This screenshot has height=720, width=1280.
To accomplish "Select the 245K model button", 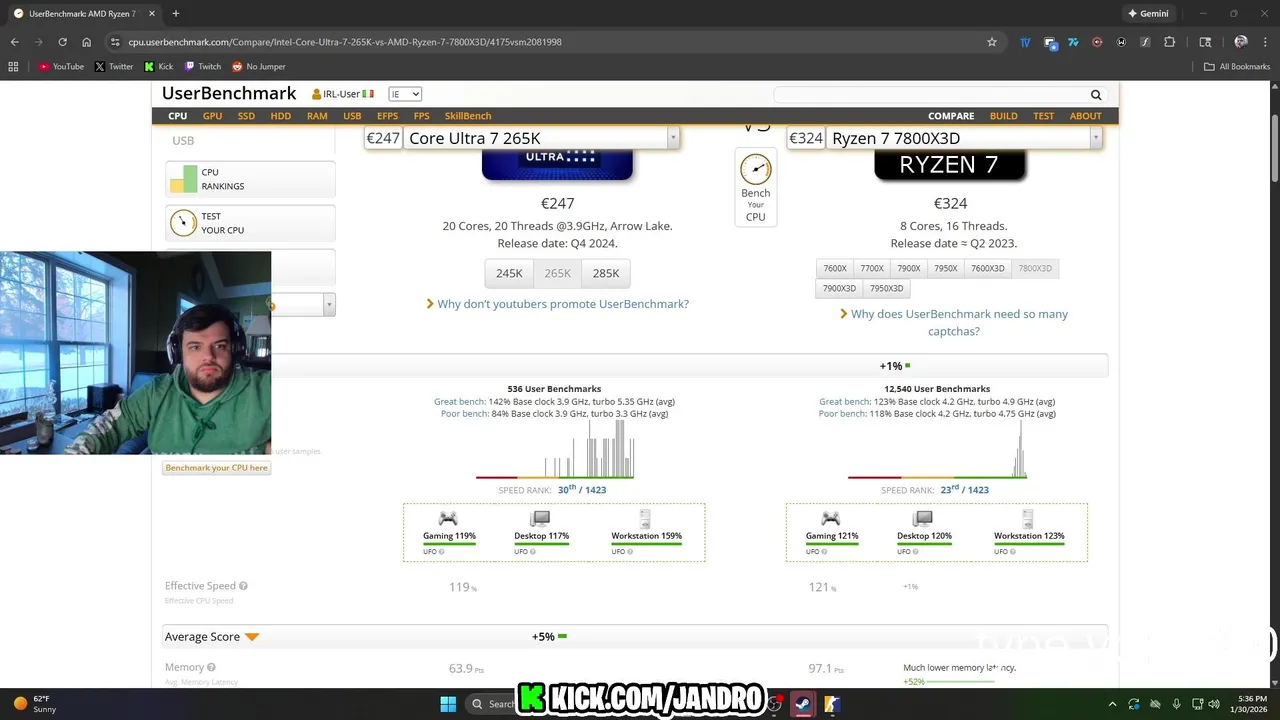I will tap(509, 273).
